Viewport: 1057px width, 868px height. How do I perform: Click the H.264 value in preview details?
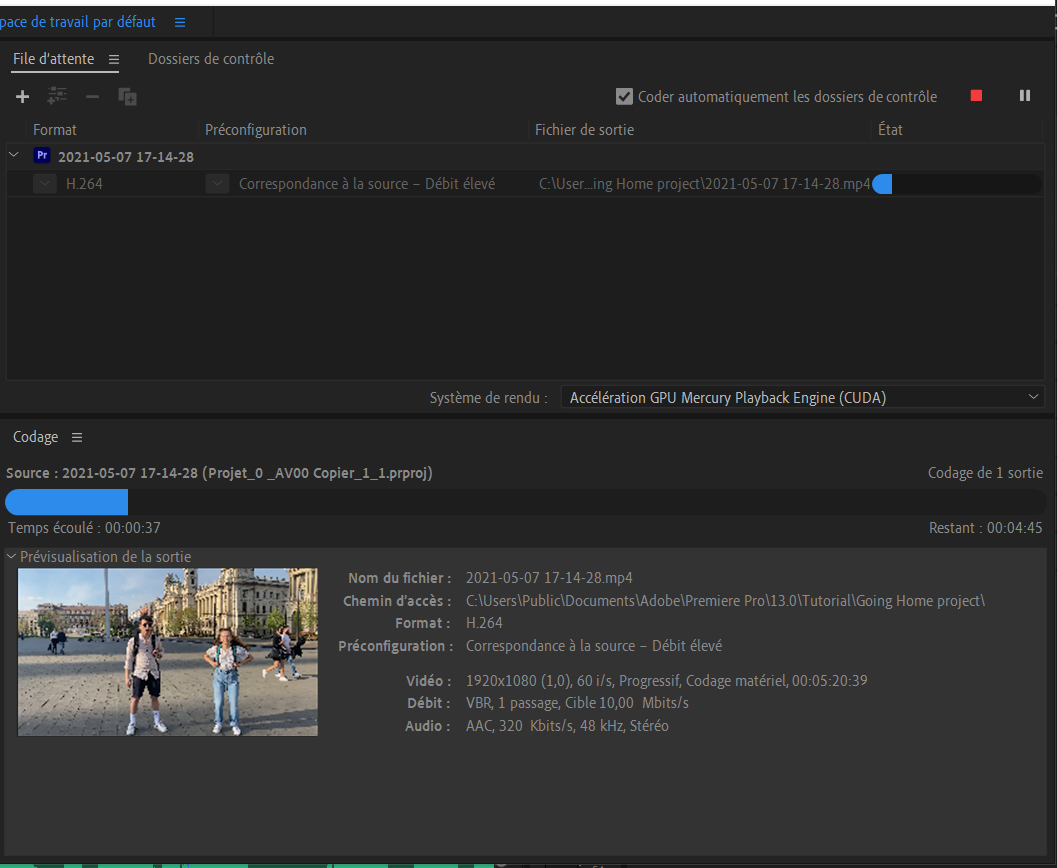tap(484, 623)
